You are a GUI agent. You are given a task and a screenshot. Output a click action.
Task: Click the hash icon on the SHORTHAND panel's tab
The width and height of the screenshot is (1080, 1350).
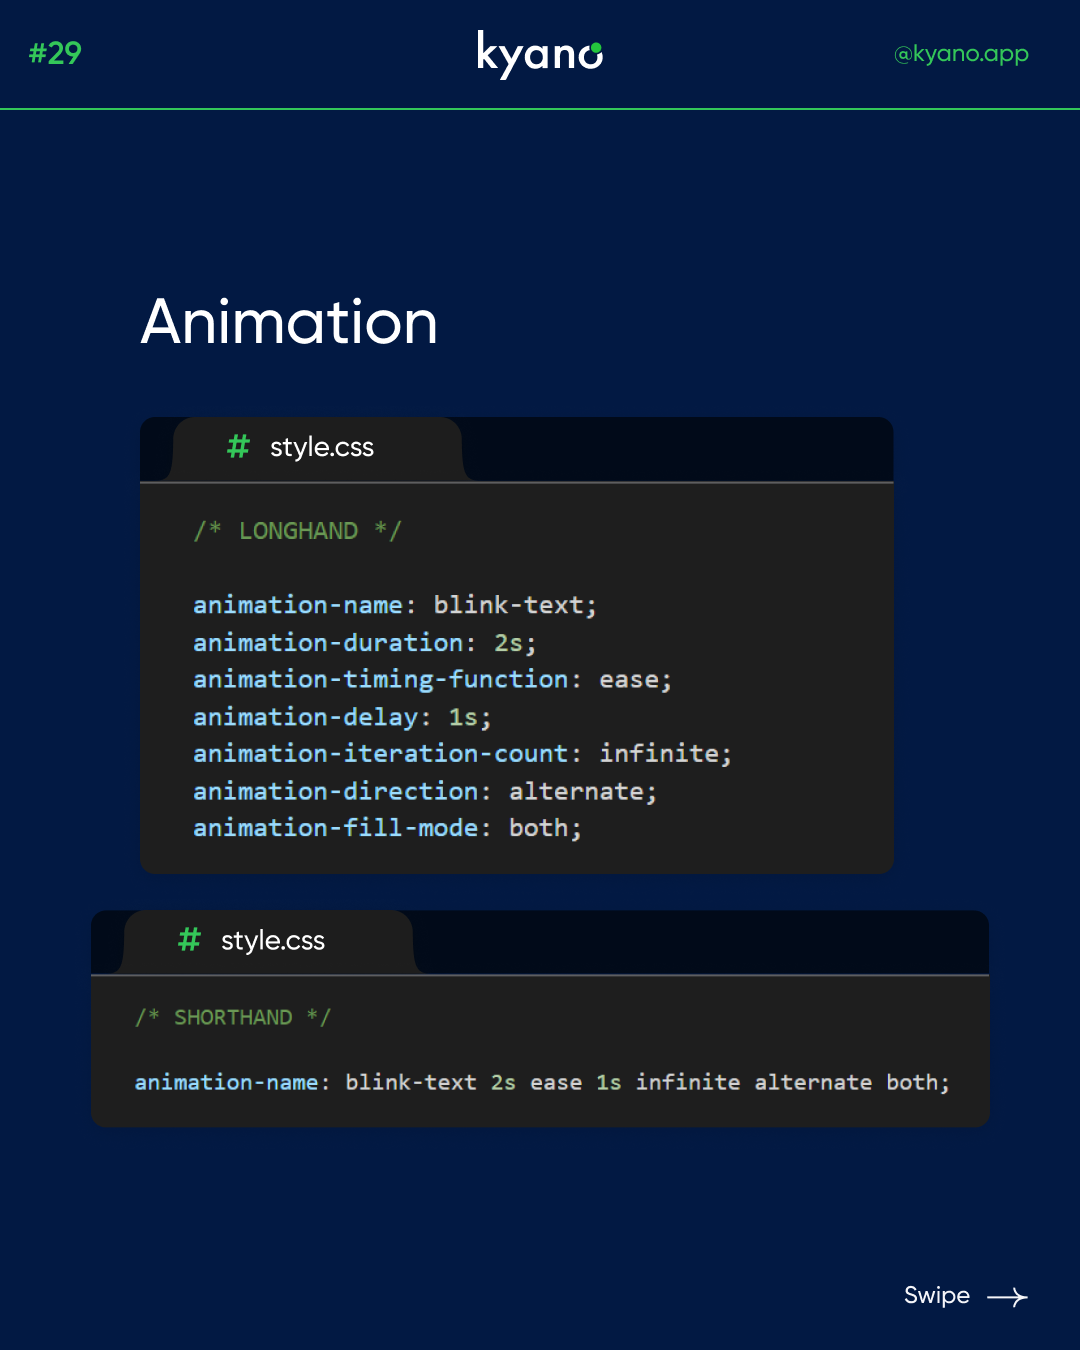click(189, 939)
